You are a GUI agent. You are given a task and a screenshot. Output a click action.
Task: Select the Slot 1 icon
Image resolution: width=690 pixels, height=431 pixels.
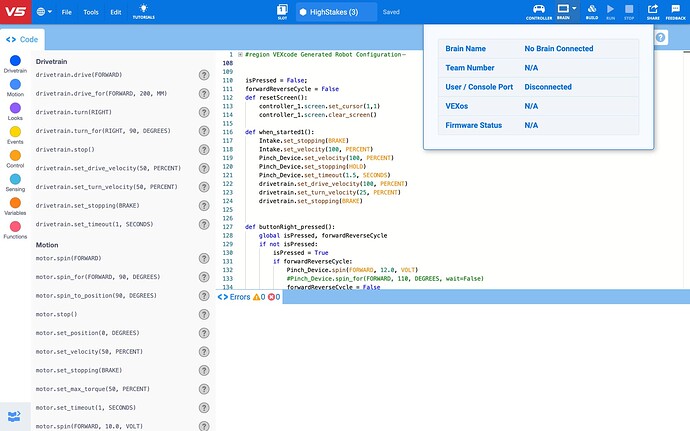[x=283, y=12]
